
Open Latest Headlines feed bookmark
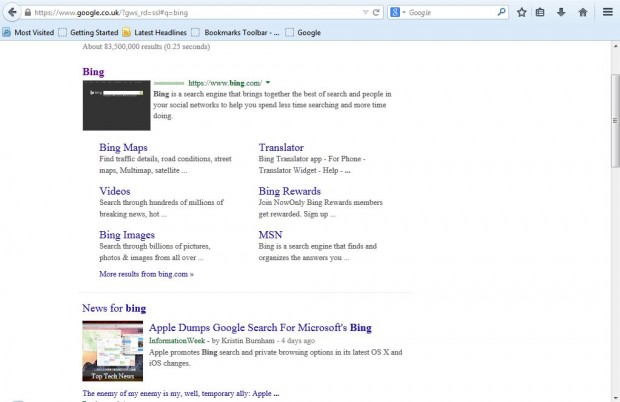click(x=155, y=32)
